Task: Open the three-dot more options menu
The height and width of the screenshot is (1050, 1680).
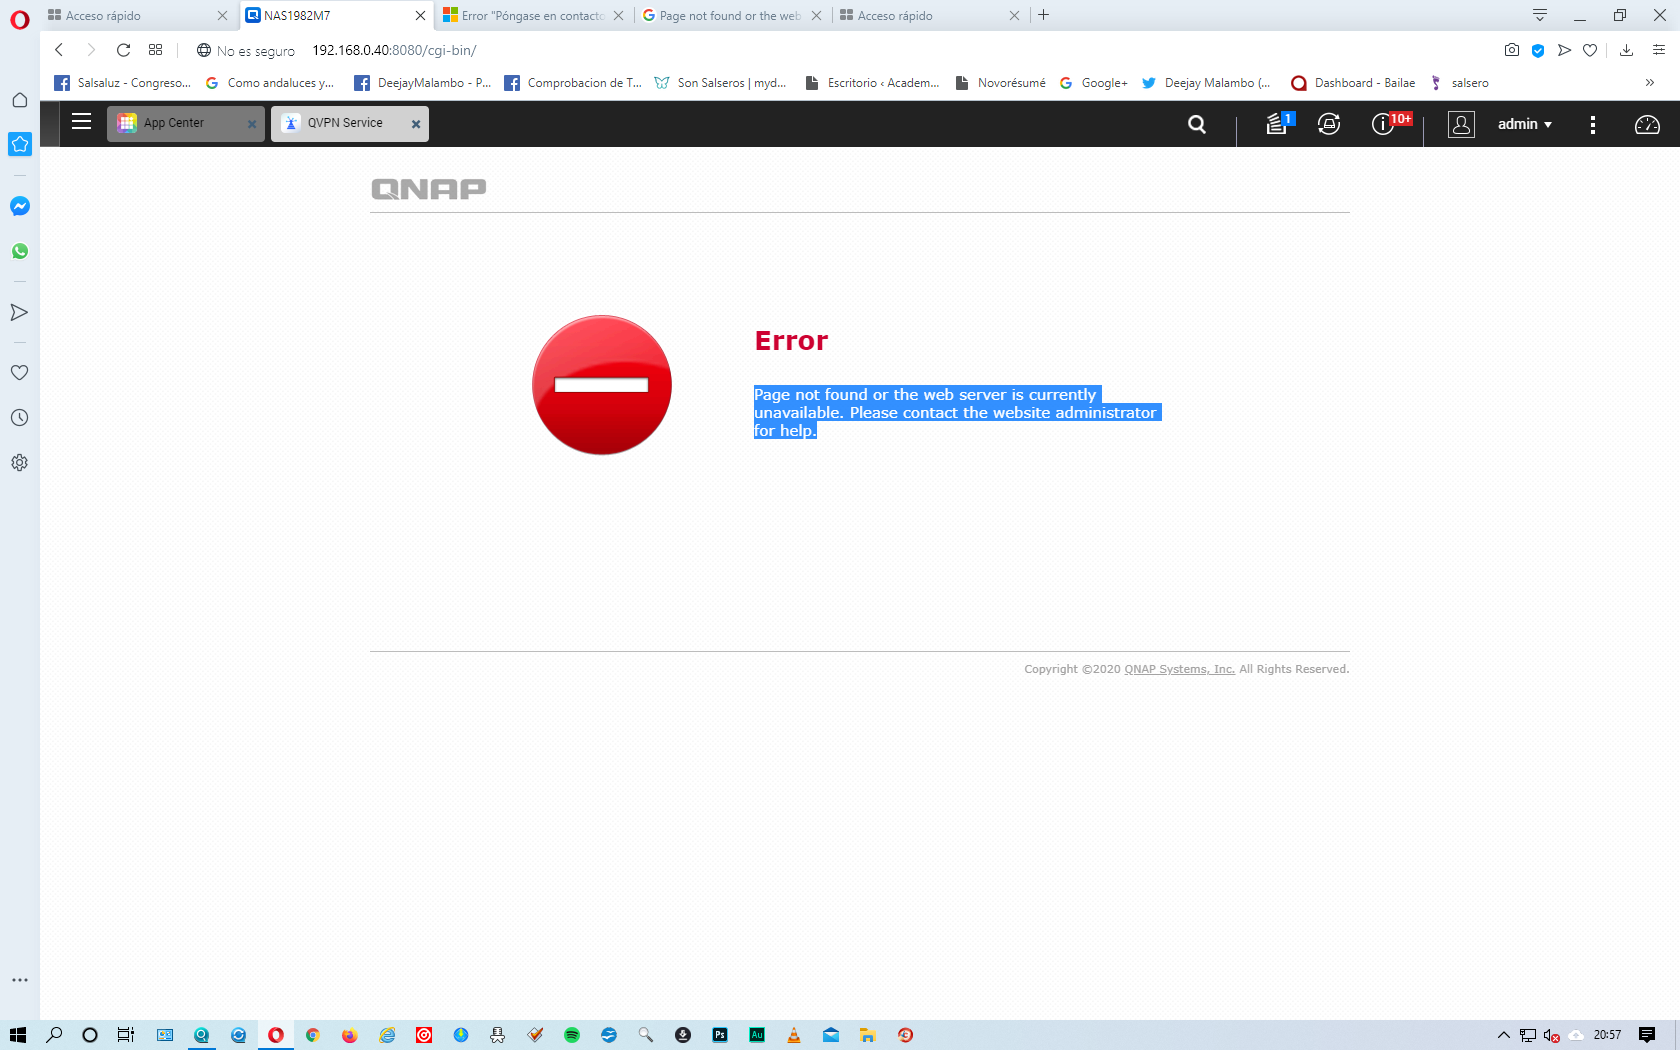Action: [1593, 124]
